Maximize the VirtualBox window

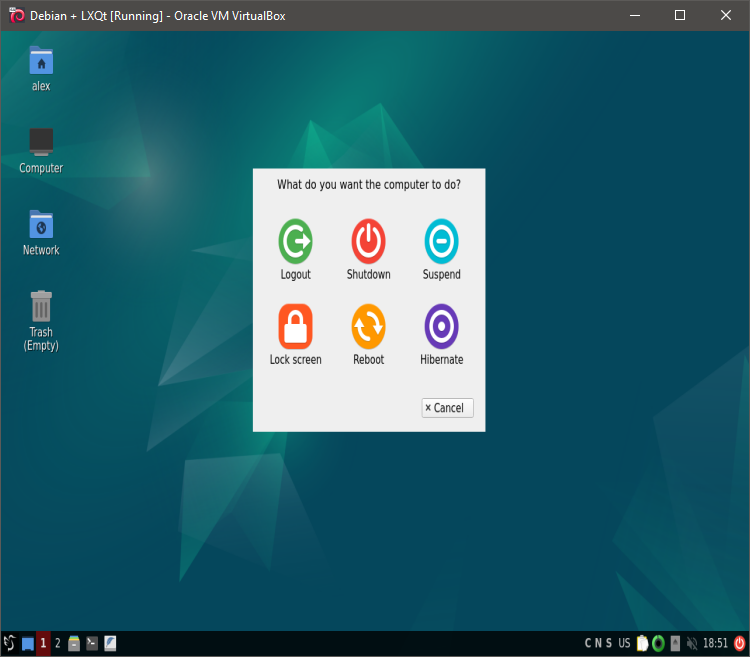tap(680, 15)
